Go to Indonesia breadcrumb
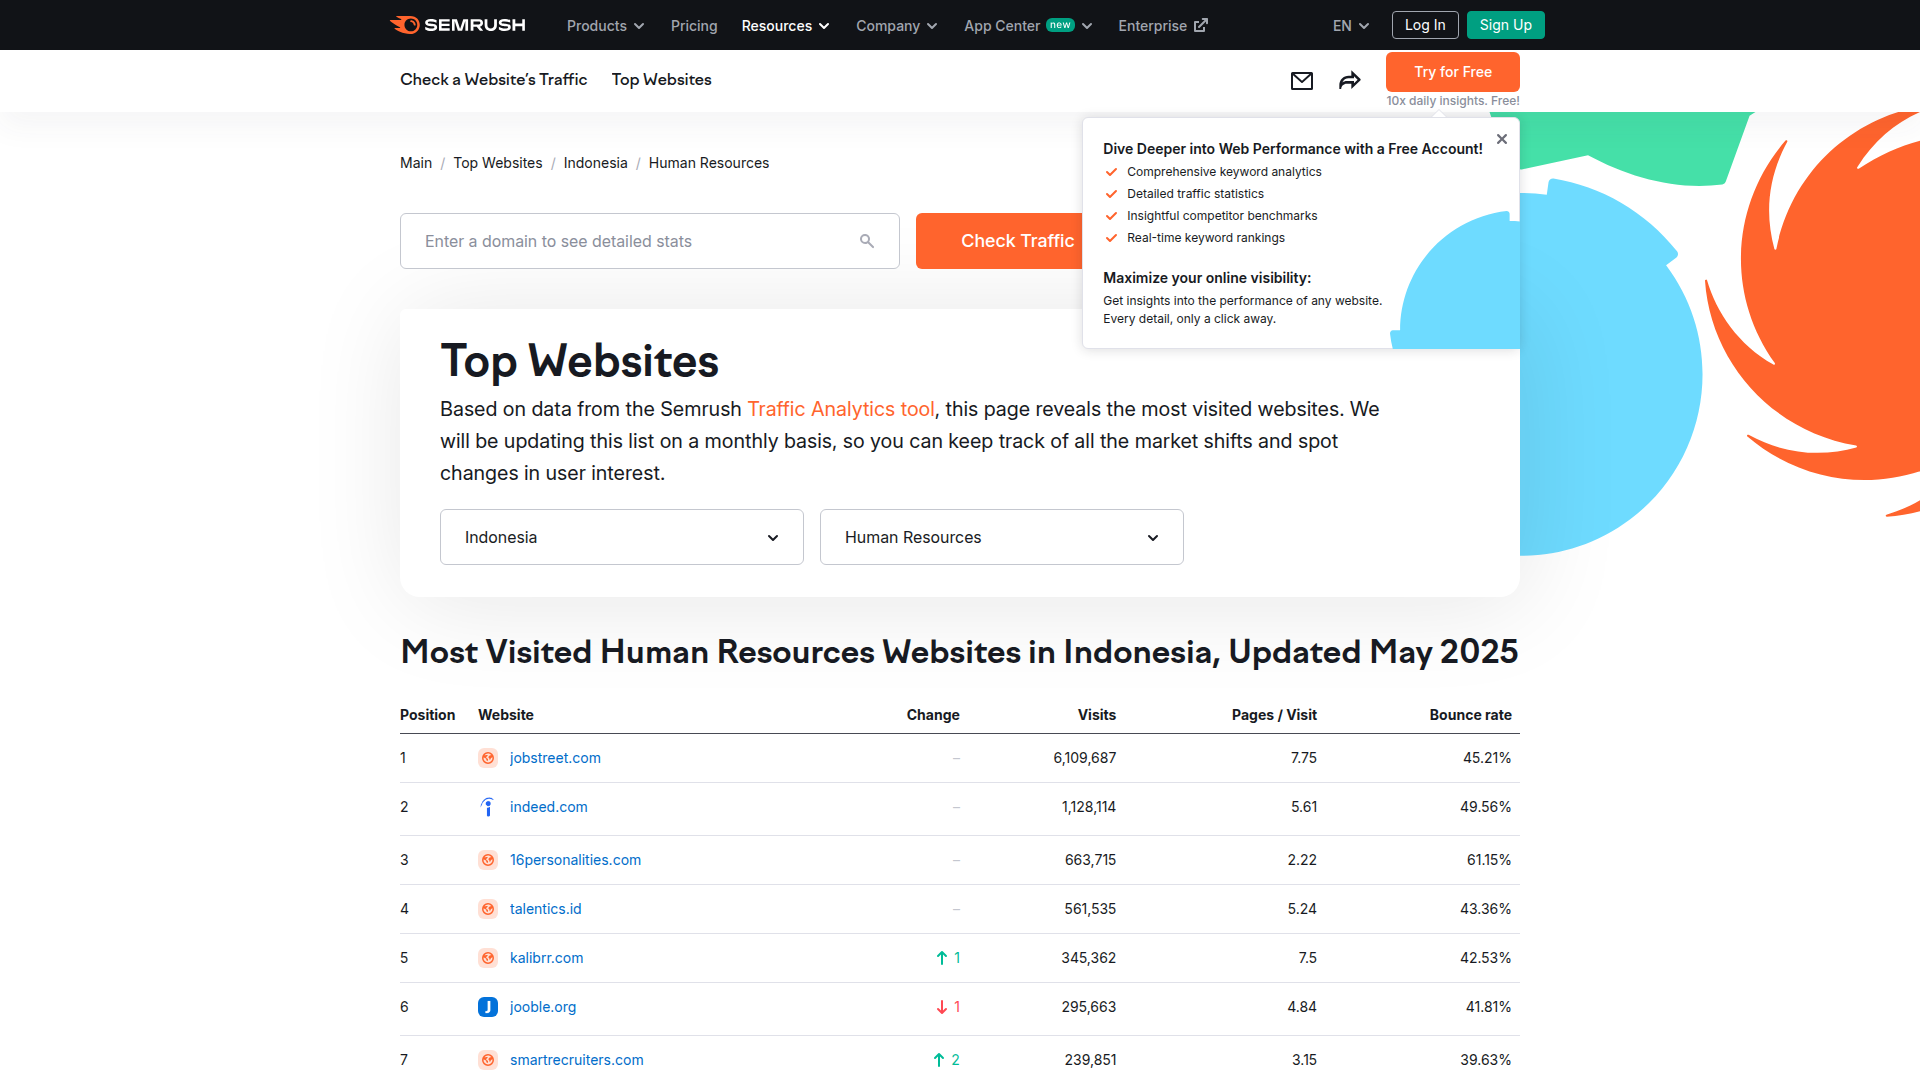This screenshot has width=1920, height=1080. (596, 163)
